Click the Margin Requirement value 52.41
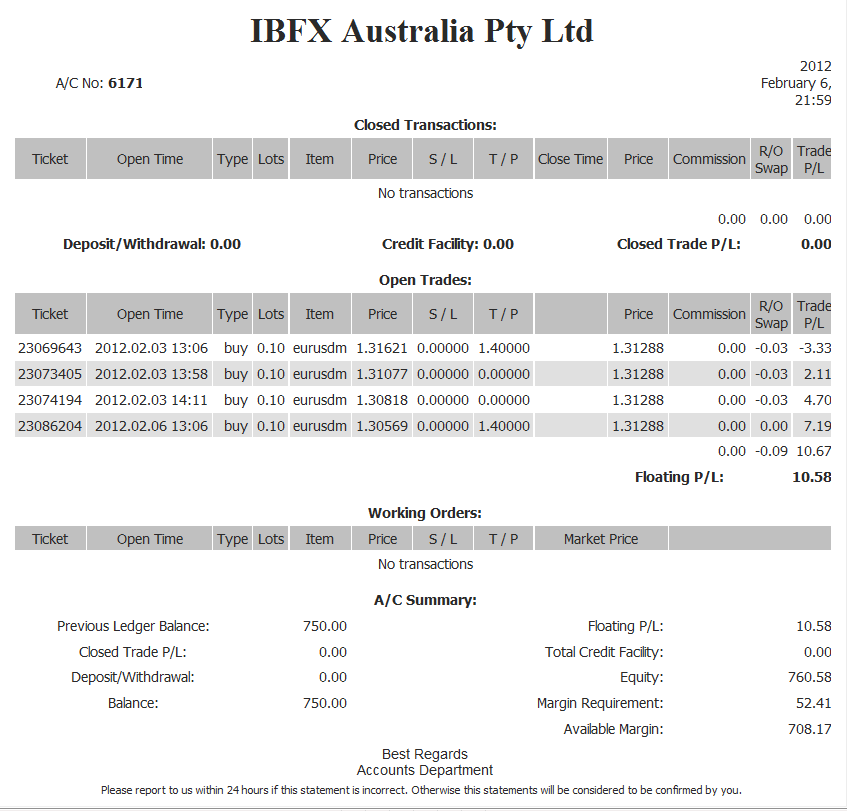 click(813, 703)
